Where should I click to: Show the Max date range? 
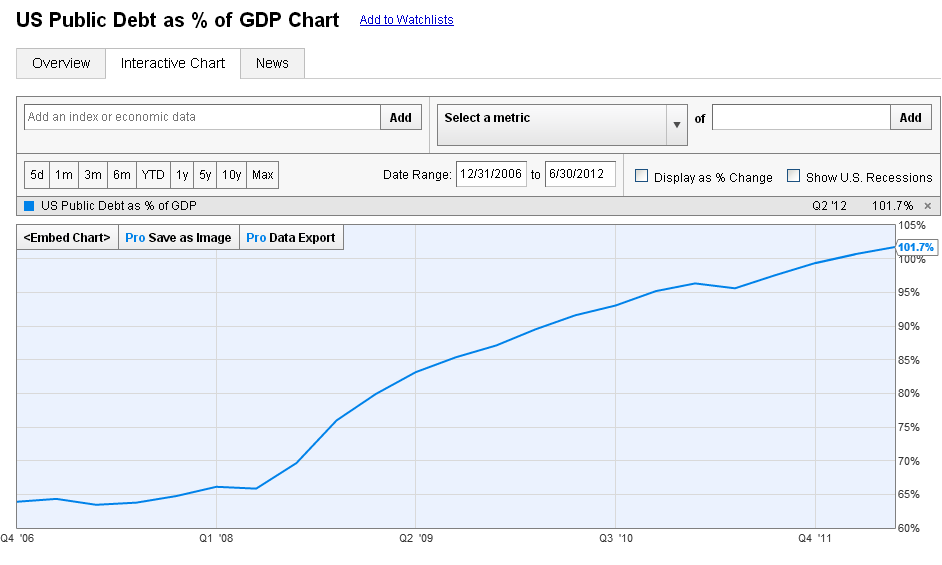coord(263,175)
